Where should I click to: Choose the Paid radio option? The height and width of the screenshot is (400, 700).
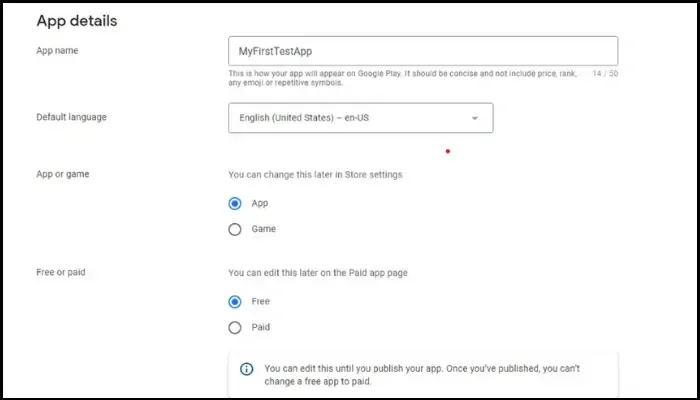pos(235,328)
